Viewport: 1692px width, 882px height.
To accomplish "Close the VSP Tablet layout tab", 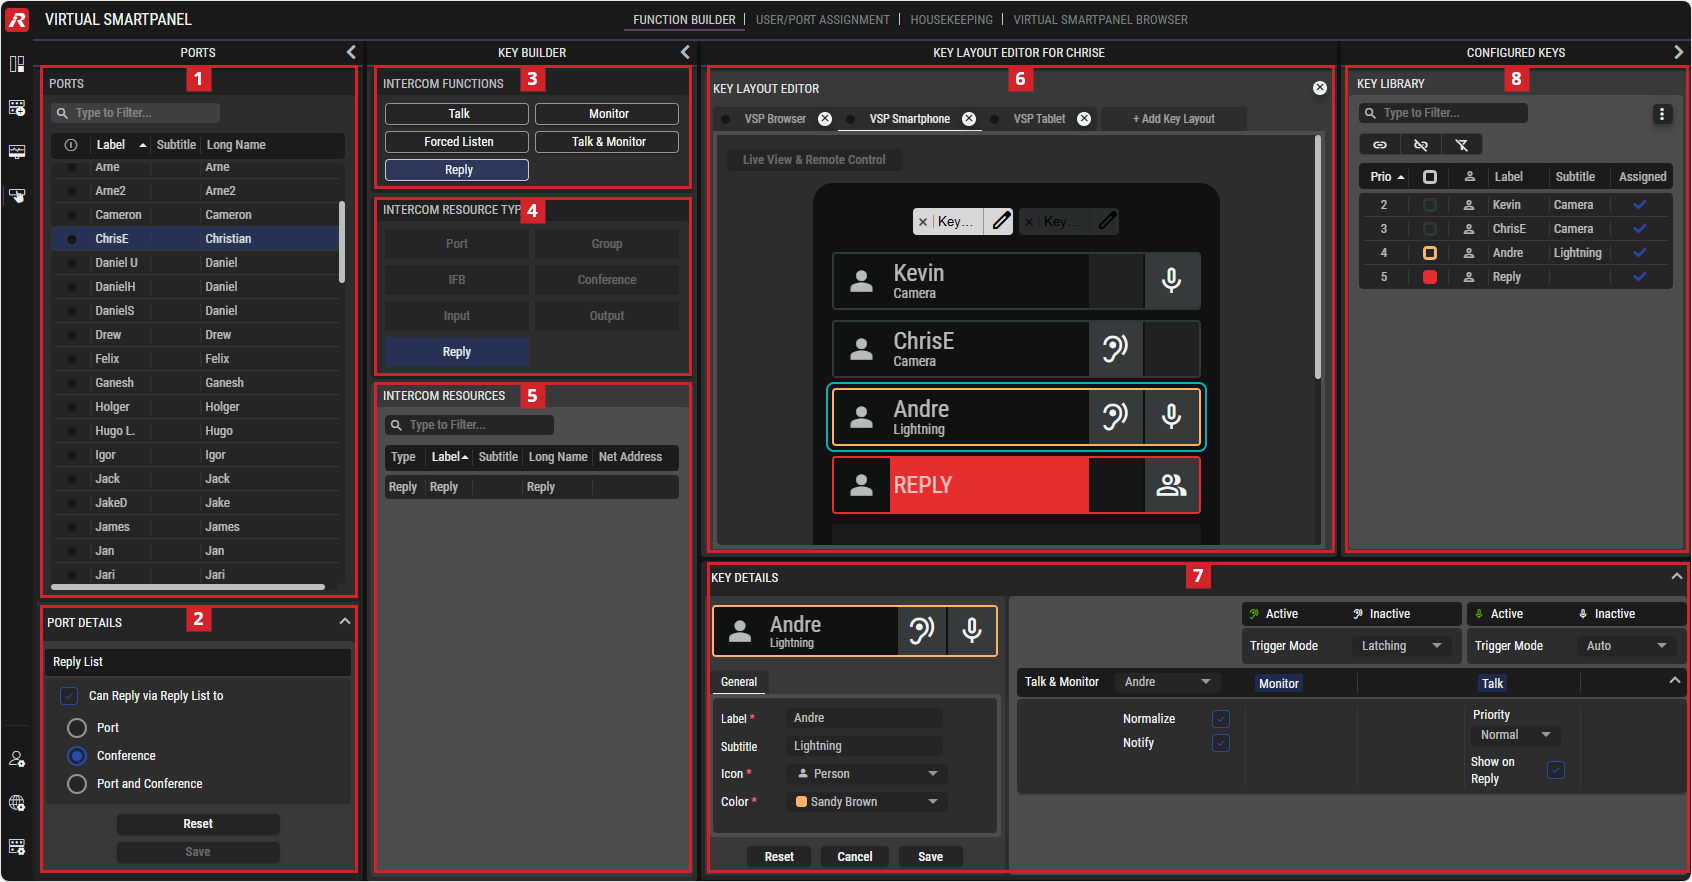I will [1084, 119].
